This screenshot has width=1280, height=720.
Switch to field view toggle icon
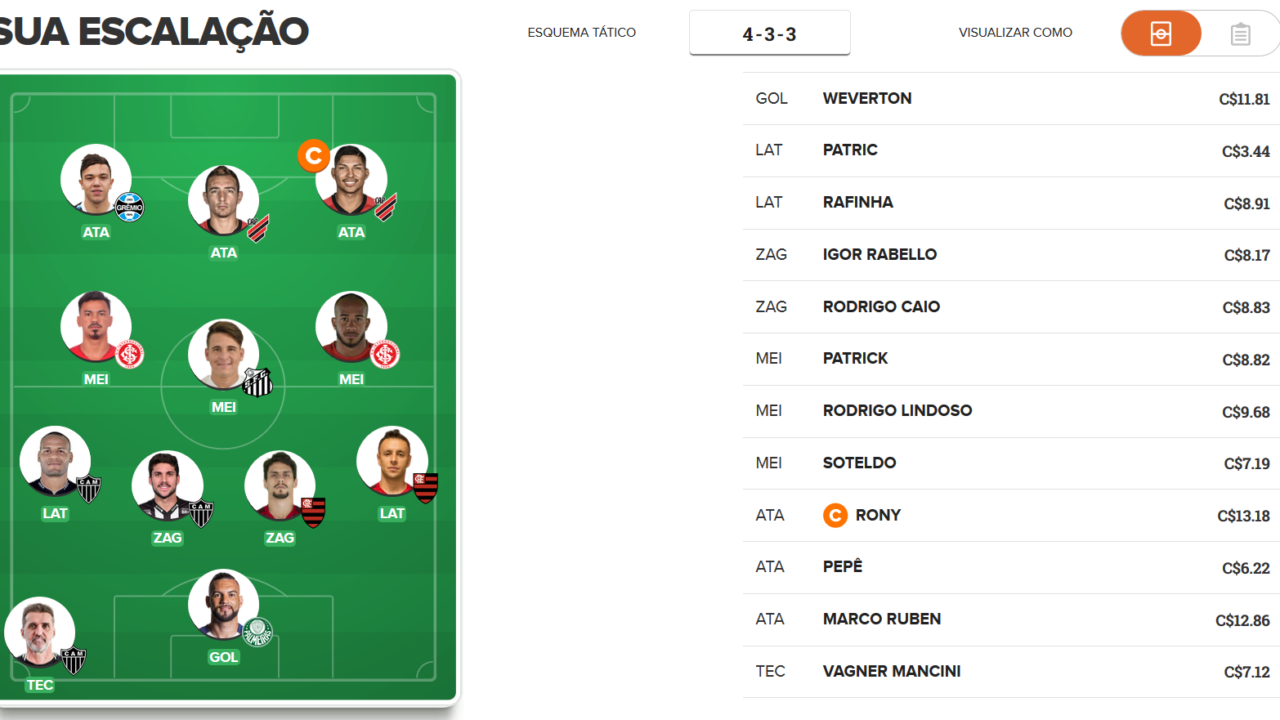(1160, 34)
